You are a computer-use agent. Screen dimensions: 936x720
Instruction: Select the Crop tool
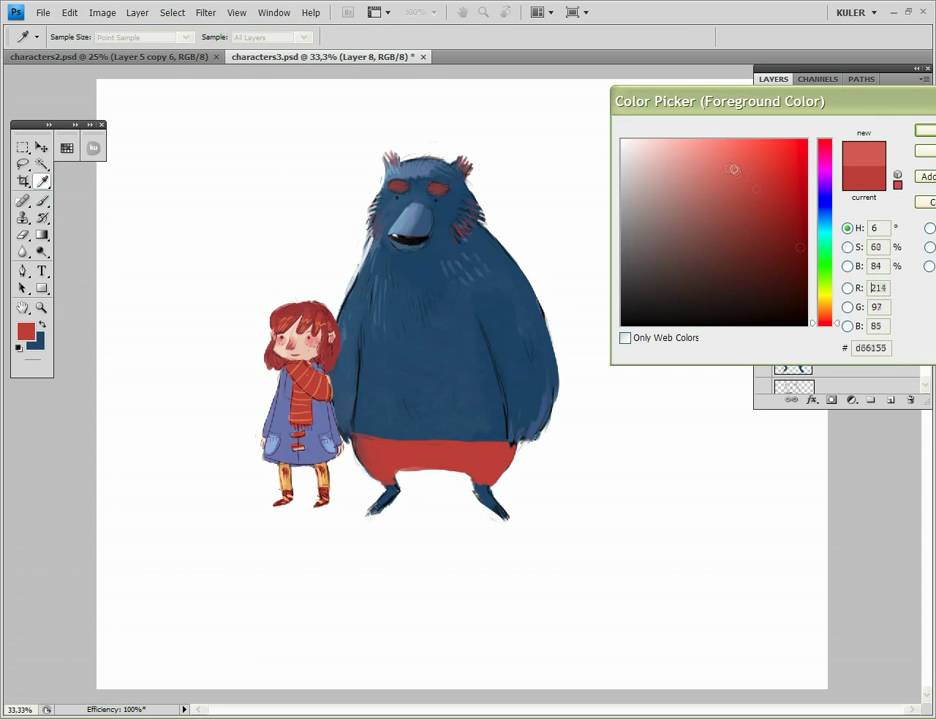23,181
